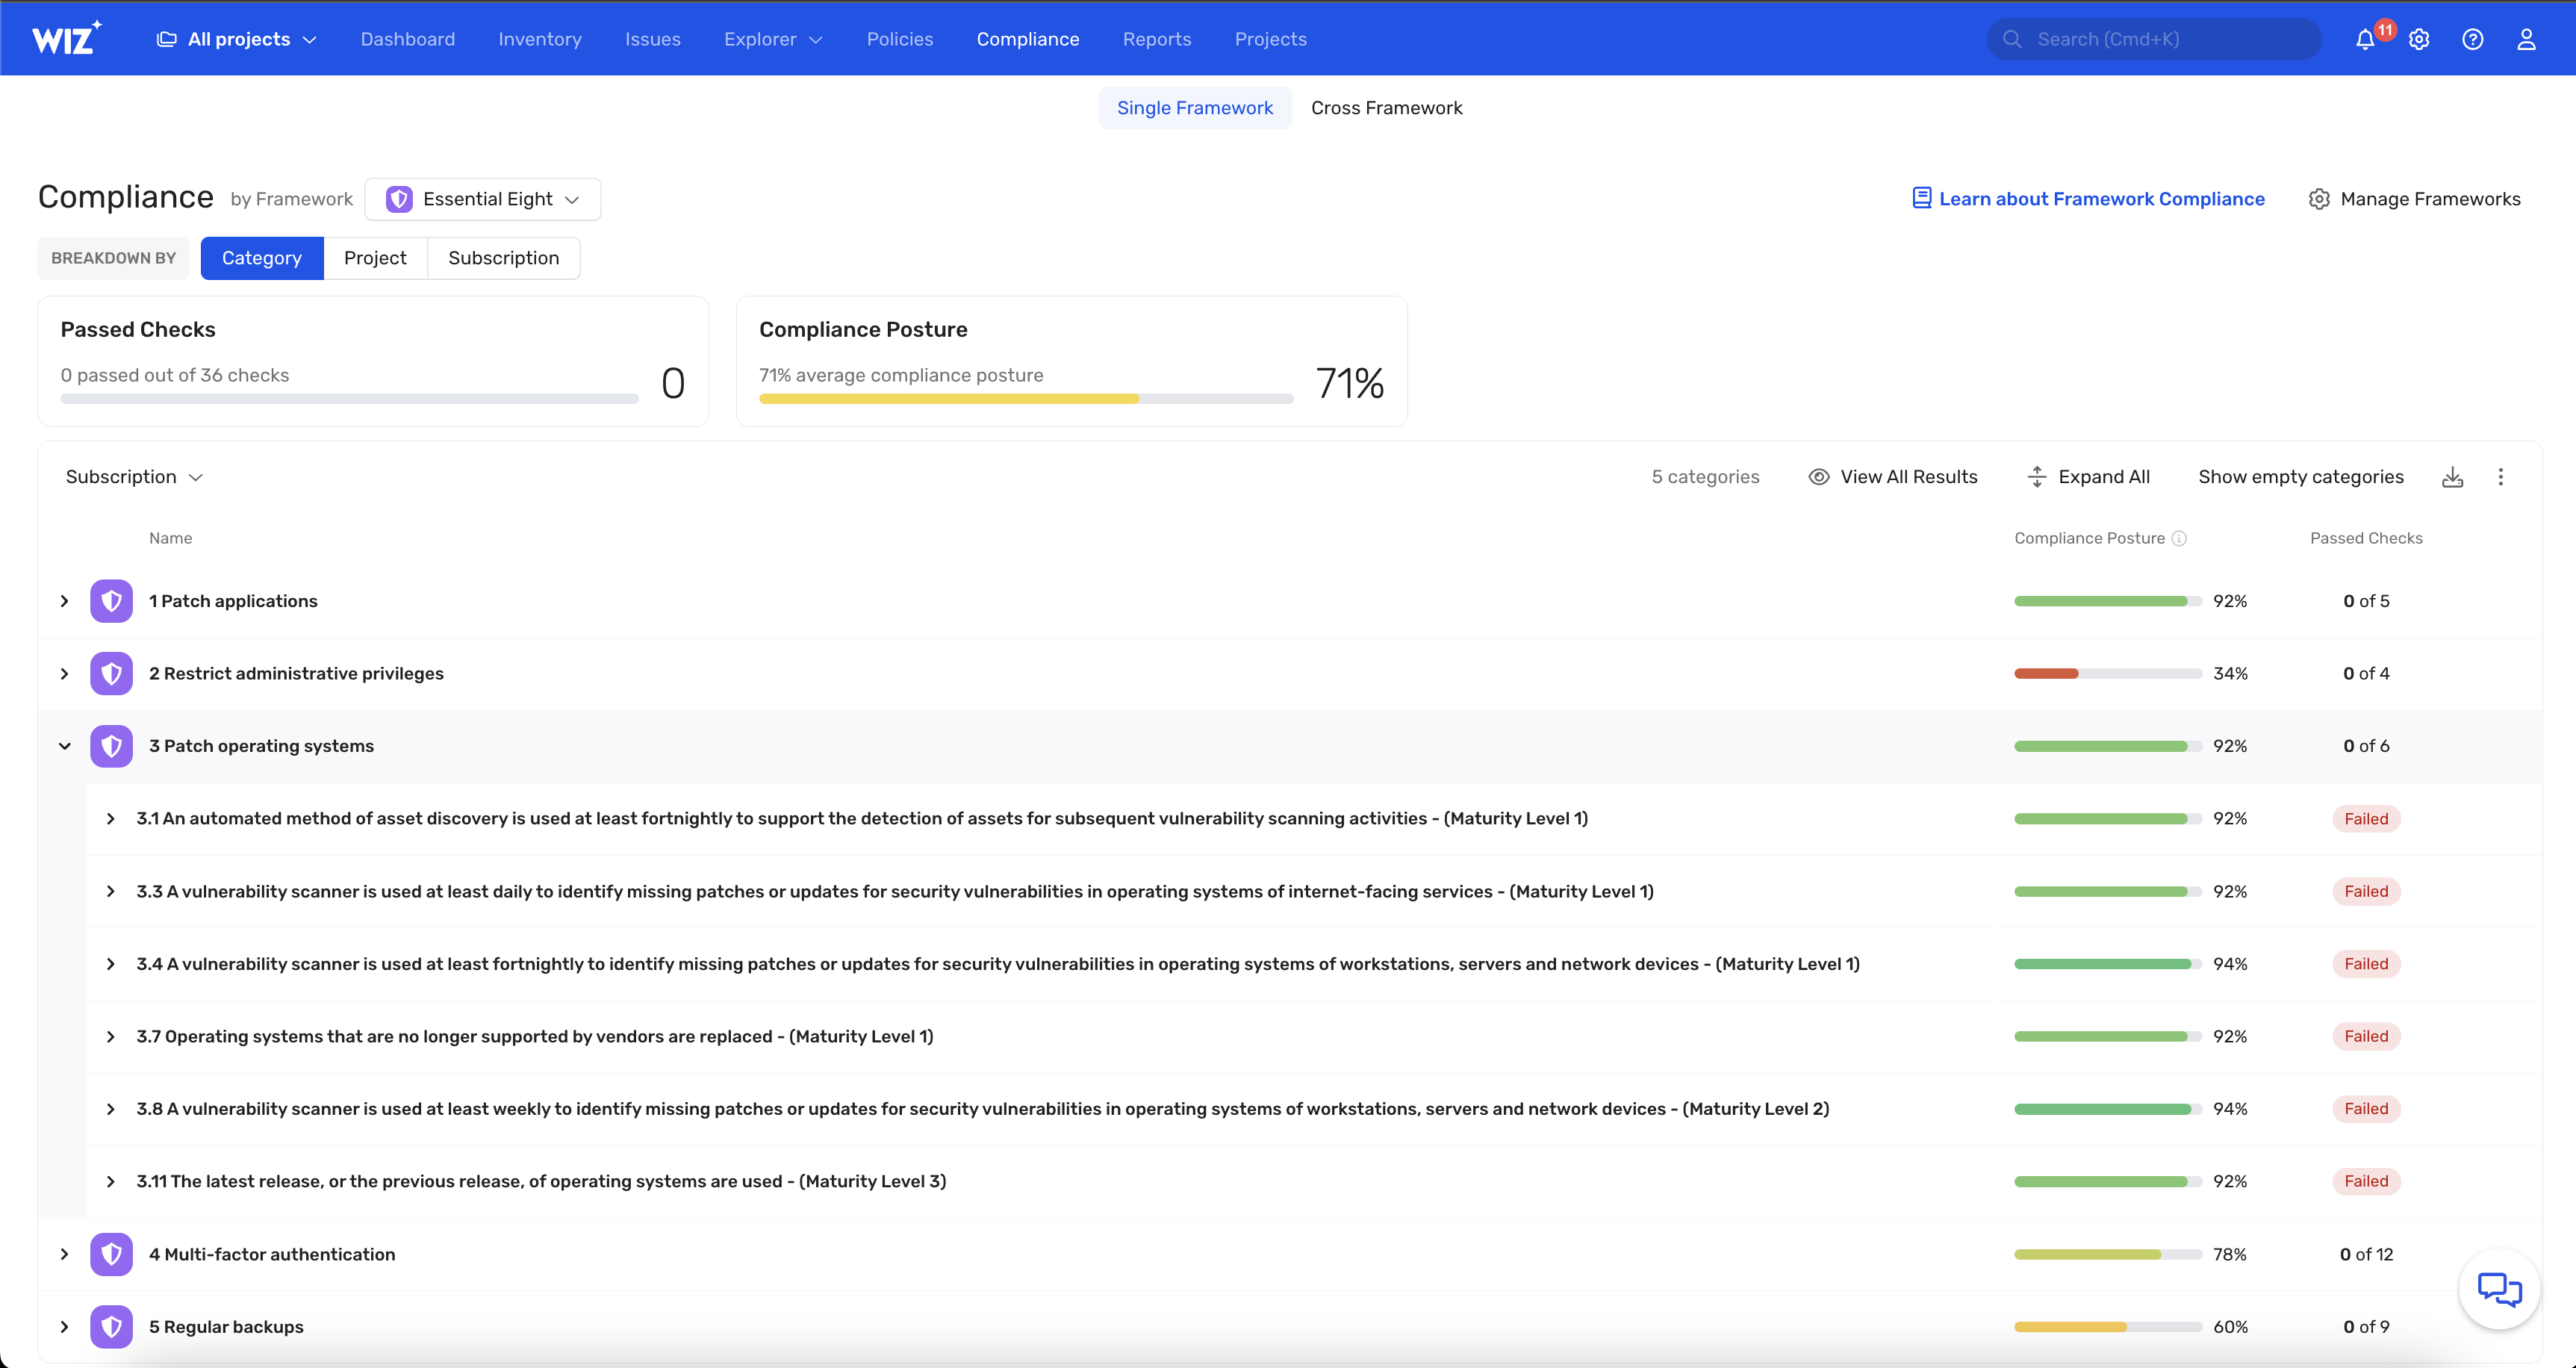Screen dimensions: 2576x1368
Task: Expand control 3.8 weekly vulnerability scanner
Action: pyautogui.click(x=111, y=1109)
